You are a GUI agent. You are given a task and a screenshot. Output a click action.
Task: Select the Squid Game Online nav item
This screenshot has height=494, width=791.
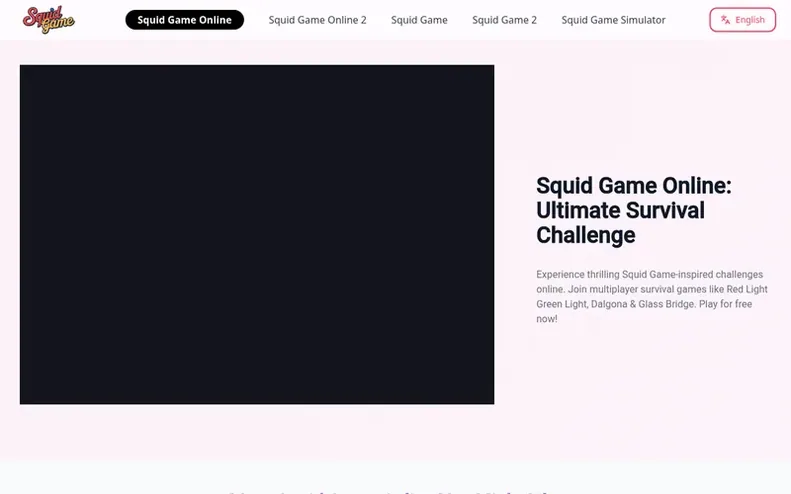click(185, 20)
